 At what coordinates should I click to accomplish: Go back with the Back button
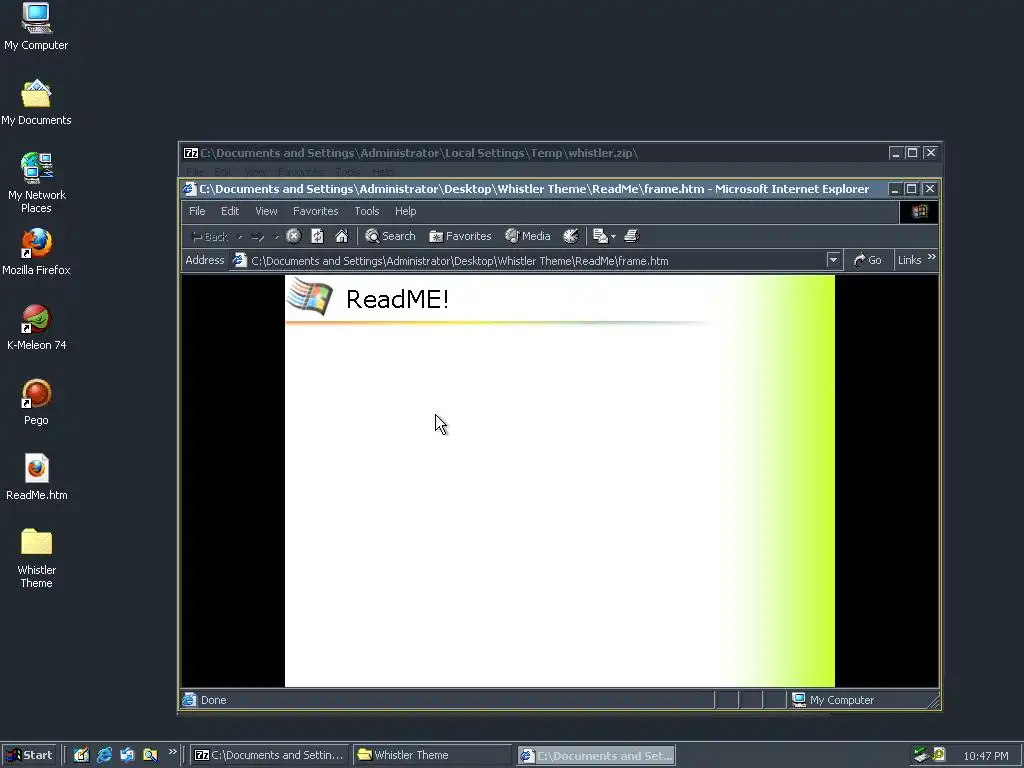[209, 236]
